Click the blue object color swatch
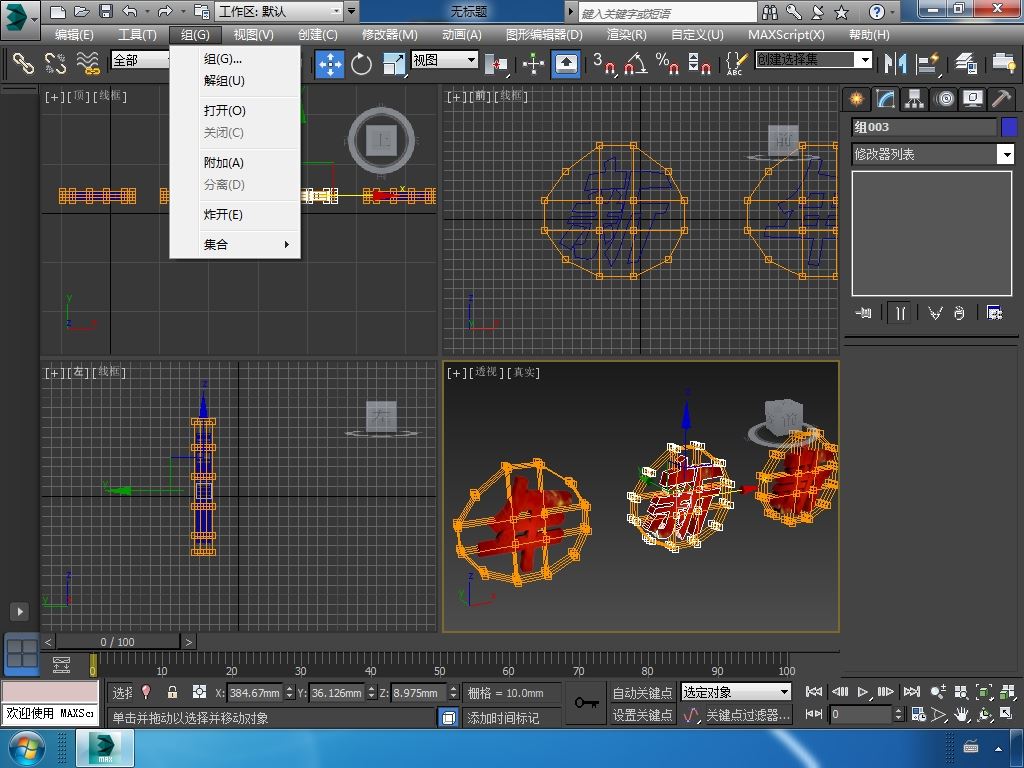The image size is (1024, 768). (x=1008, y=127)
